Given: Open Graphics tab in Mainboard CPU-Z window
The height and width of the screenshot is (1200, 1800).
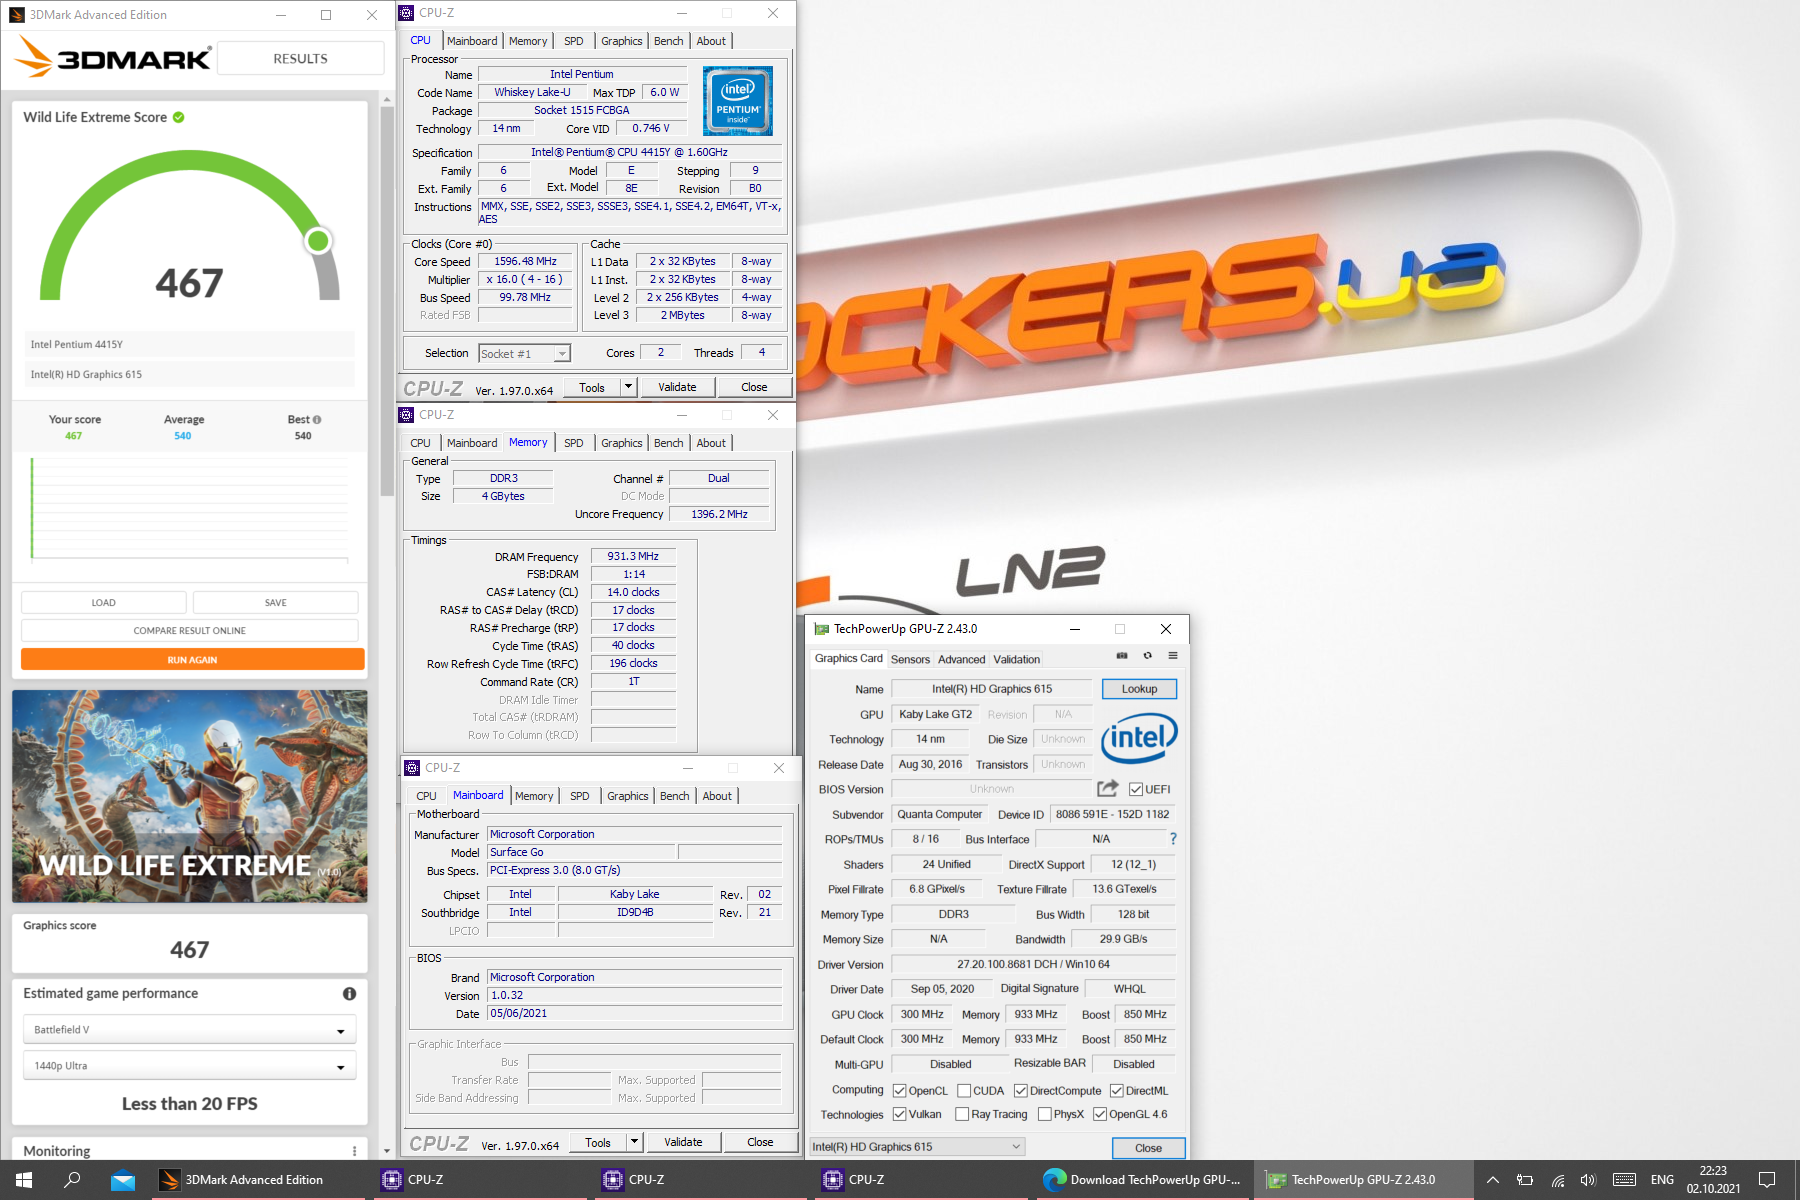Looking at the screenshot, I should [x=628, y=796].
